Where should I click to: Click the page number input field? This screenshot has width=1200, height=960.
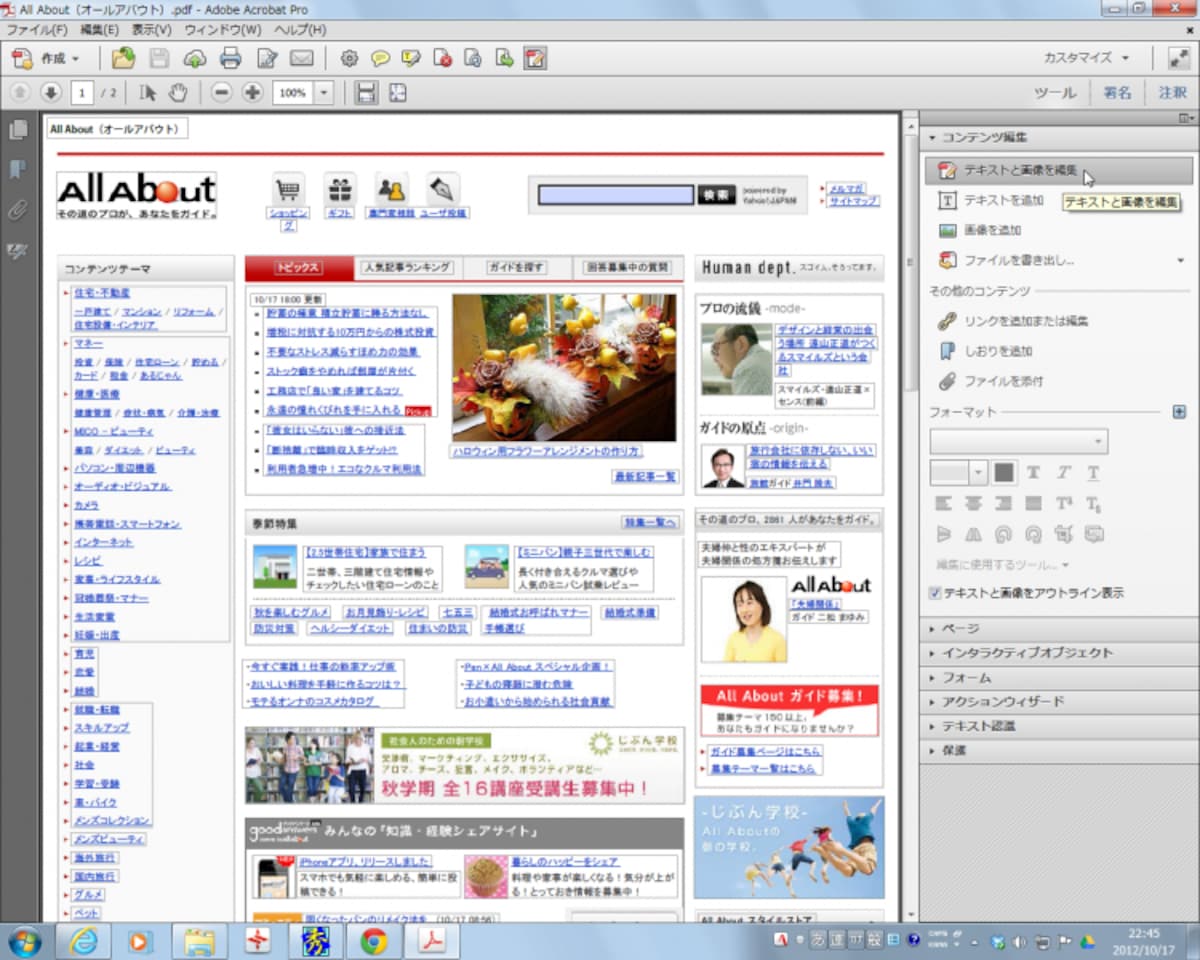click(x=81, y=92)
